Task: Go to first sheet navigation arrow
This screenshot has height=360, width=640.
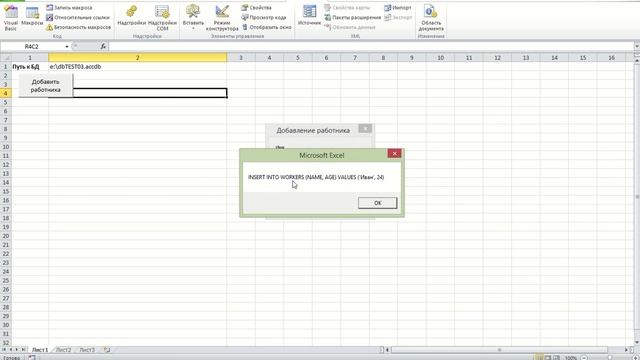Action: (x=4, y=350)
